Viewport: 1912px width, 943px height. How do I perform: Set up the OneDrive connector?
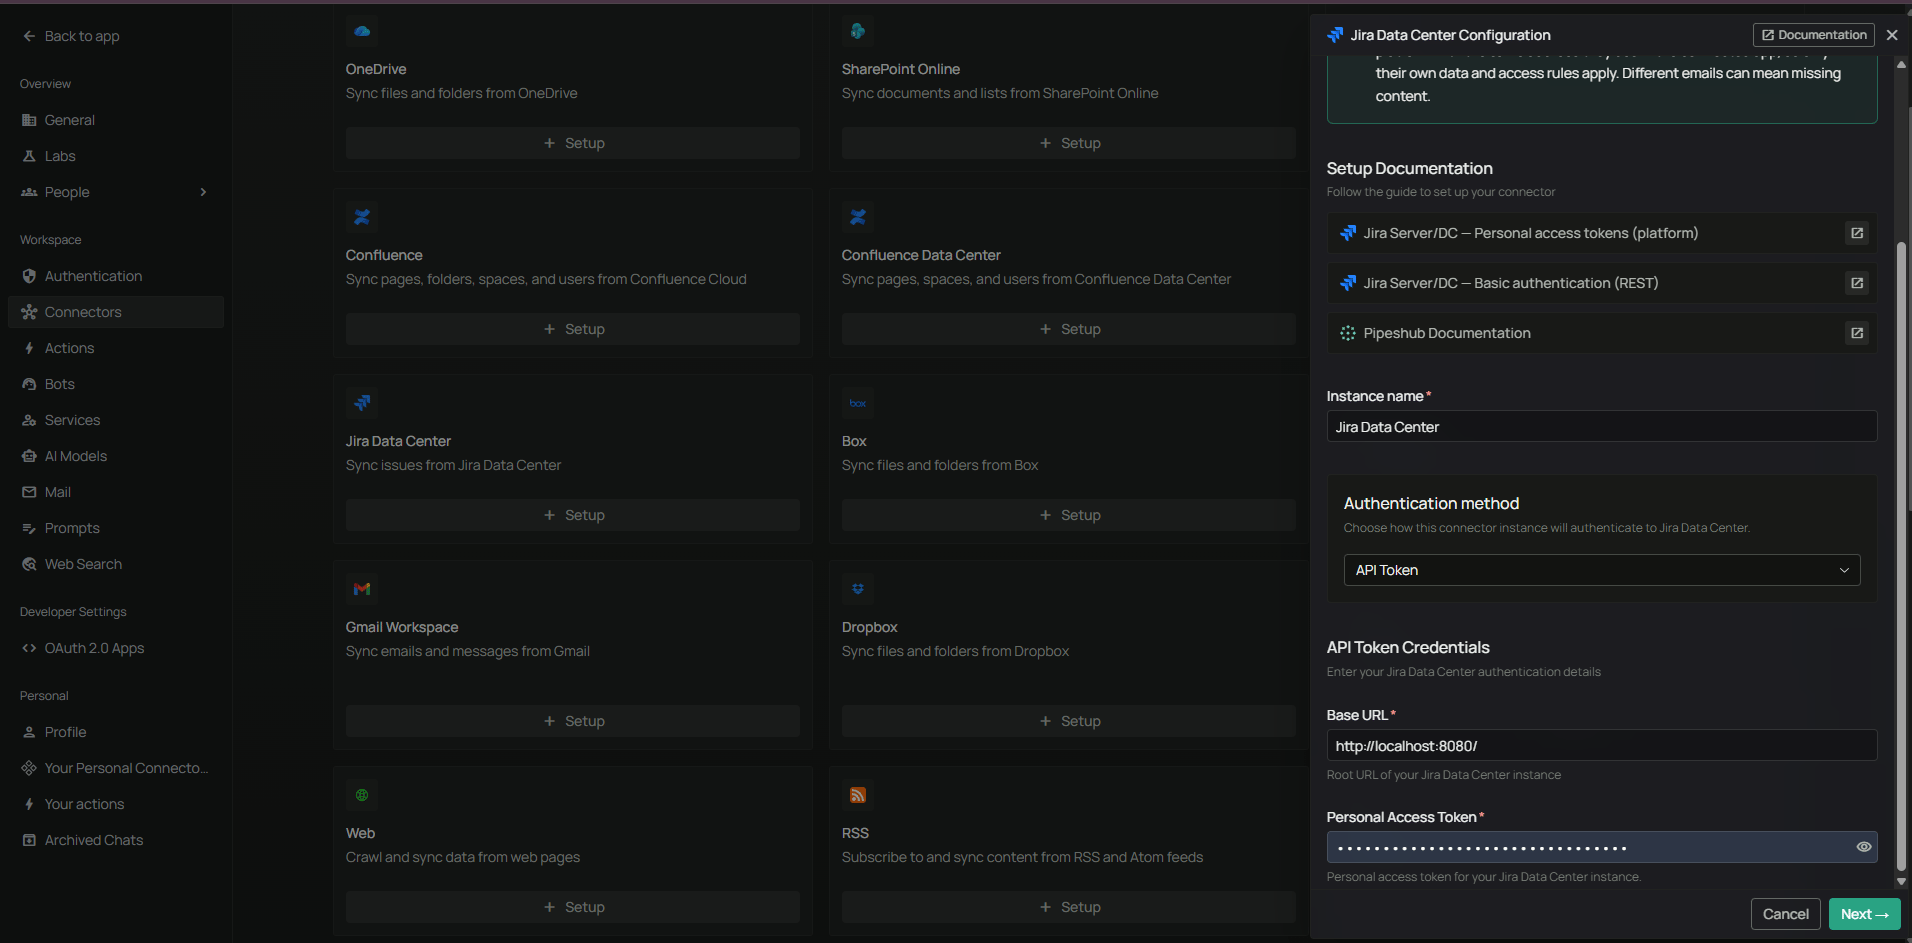(573, 143)
